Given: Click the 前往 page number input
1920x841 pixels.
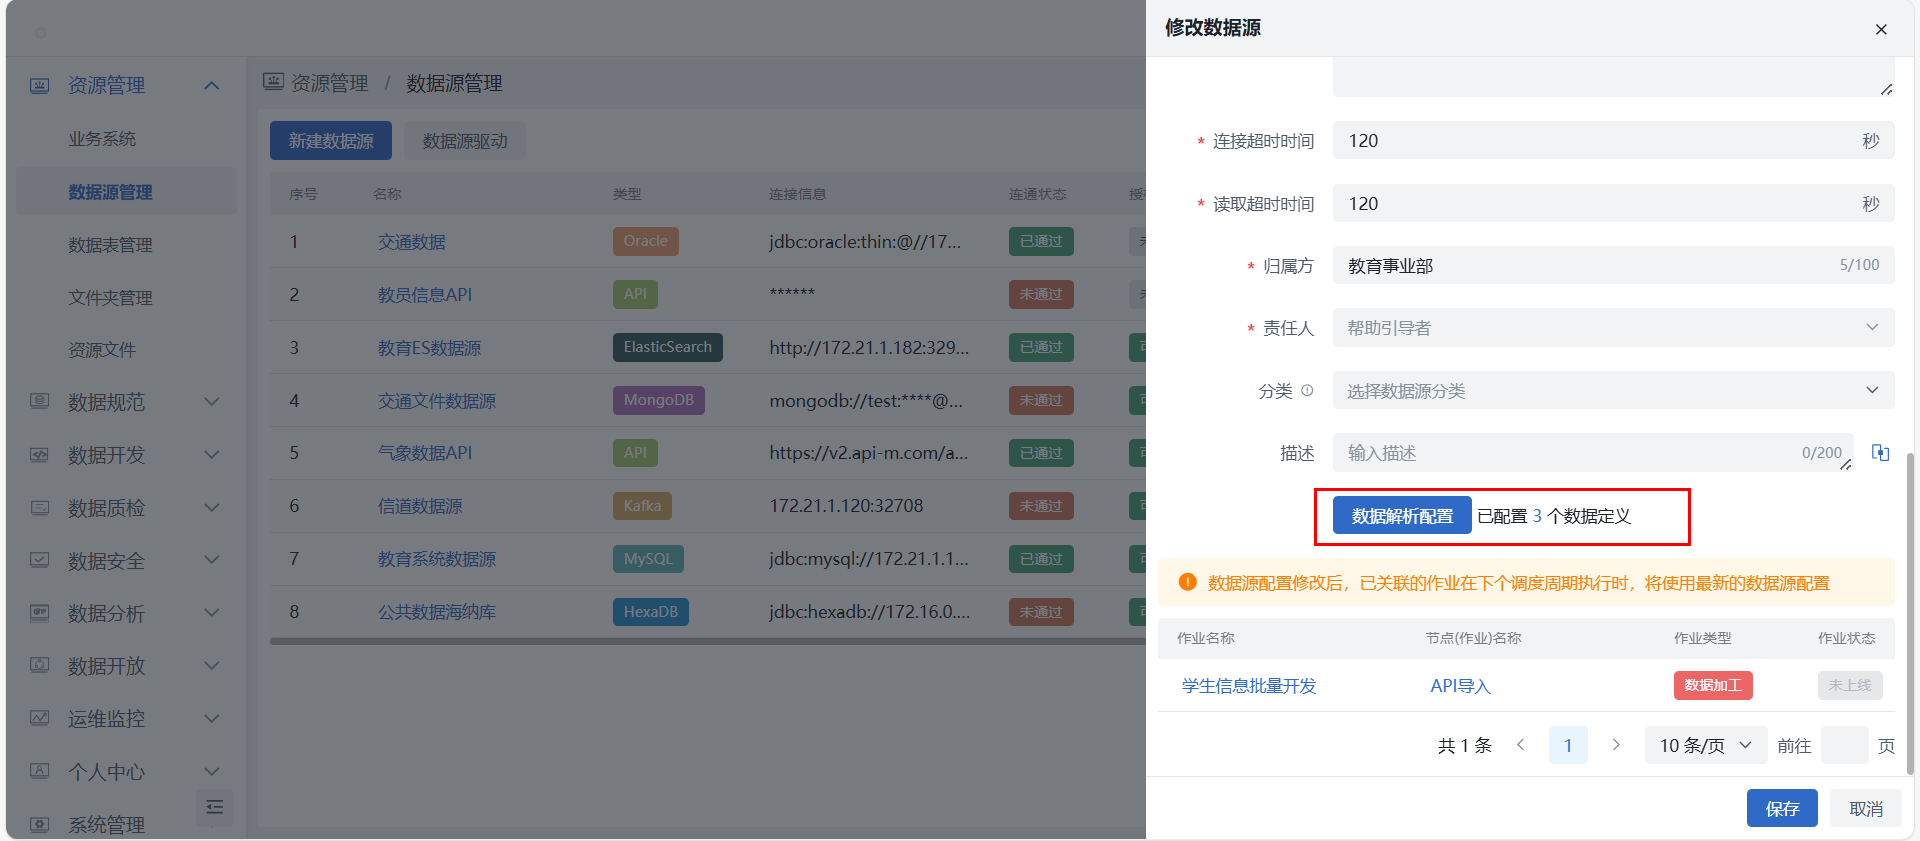Looking at the screenshot, I should pos(1844,745).
